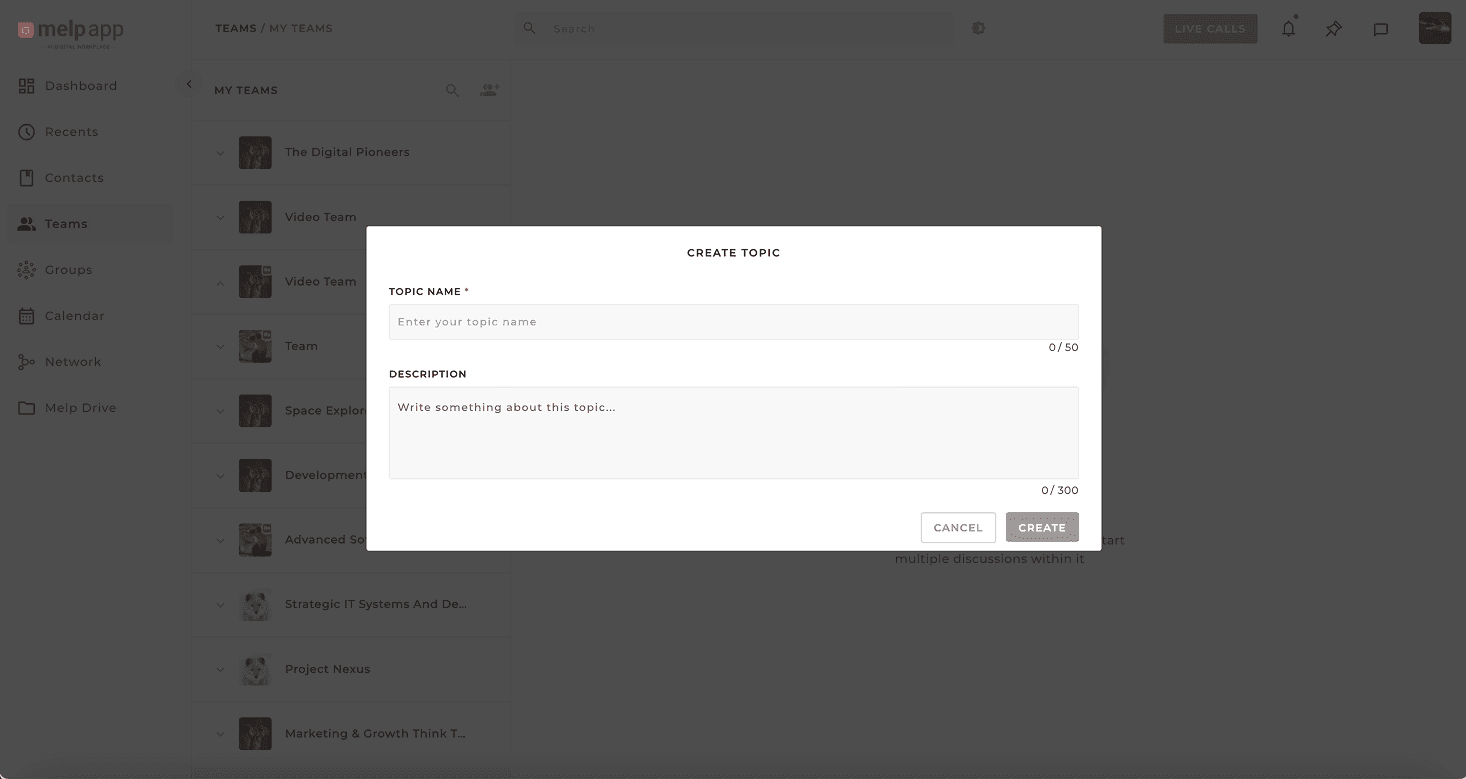Expand Project Nexus in the teams list

click(220, 669)
